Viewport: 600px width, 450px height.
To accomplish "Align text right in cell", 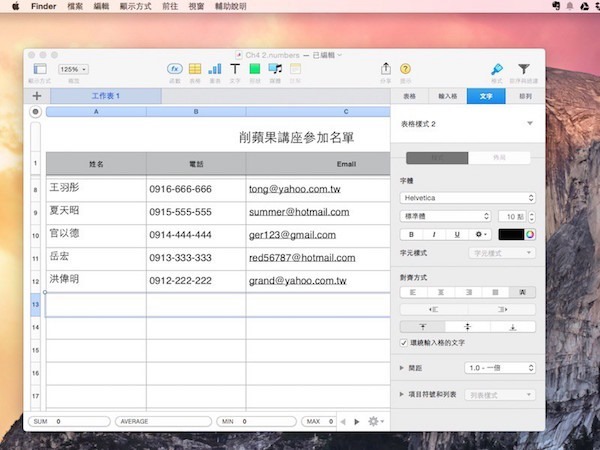I will (468, 292).
